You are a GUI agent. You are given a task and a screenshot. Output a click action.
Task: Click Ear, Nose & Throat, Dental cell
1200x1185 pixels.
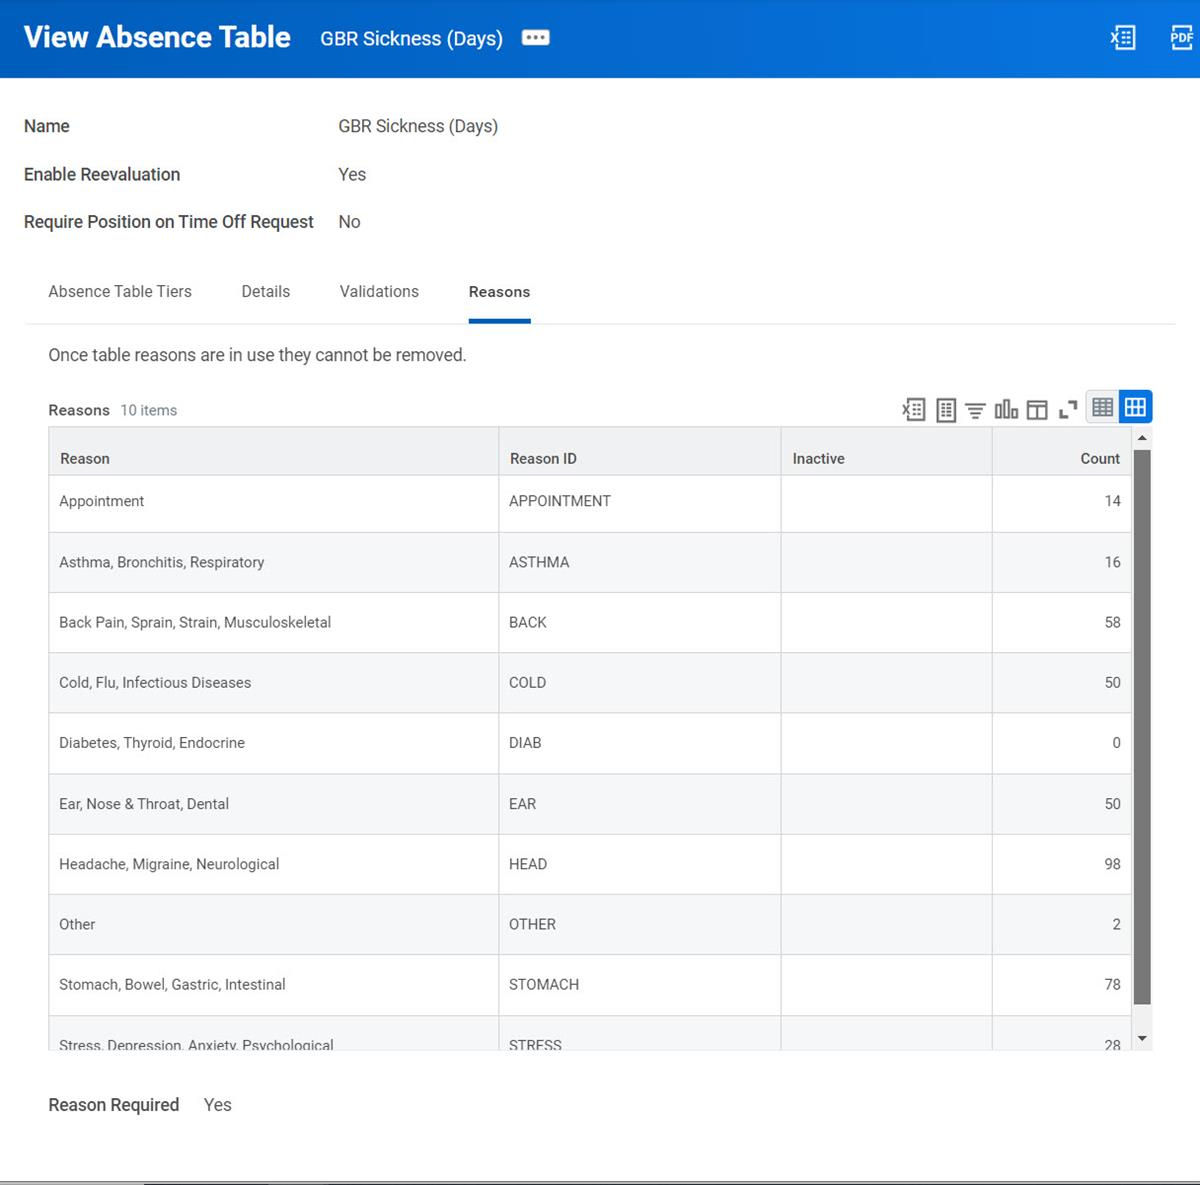tap(274, 804)
